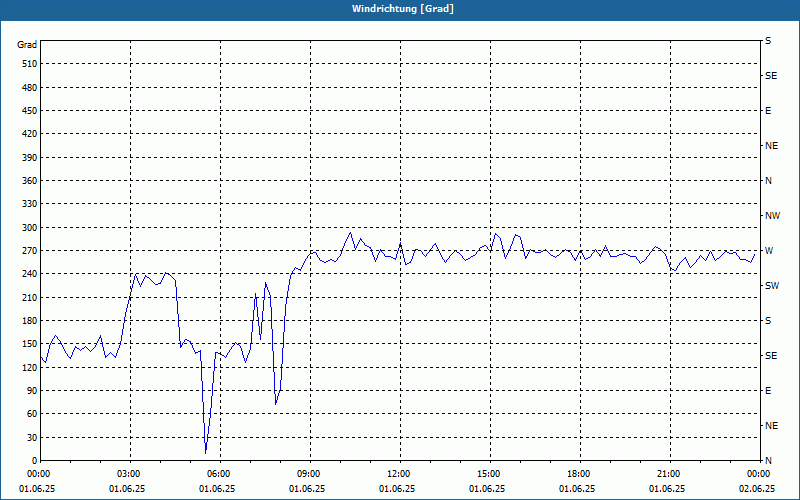800x500 pixels.
Task: Select the 12:00 time axis label
Action: pos(400,474)
